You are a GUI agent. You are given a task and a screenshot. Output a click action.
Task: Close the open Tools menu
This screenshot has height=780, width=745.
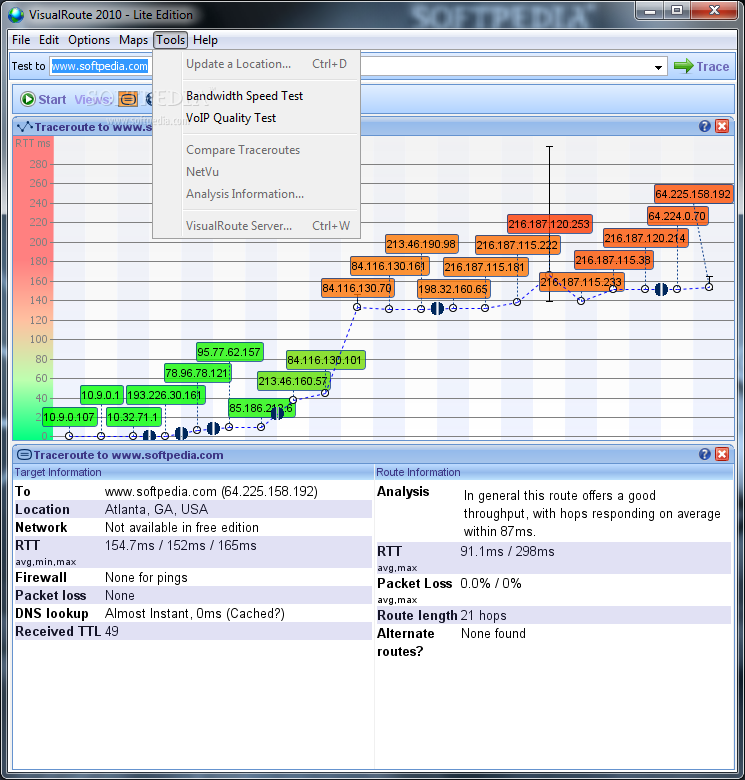point(171,40)
